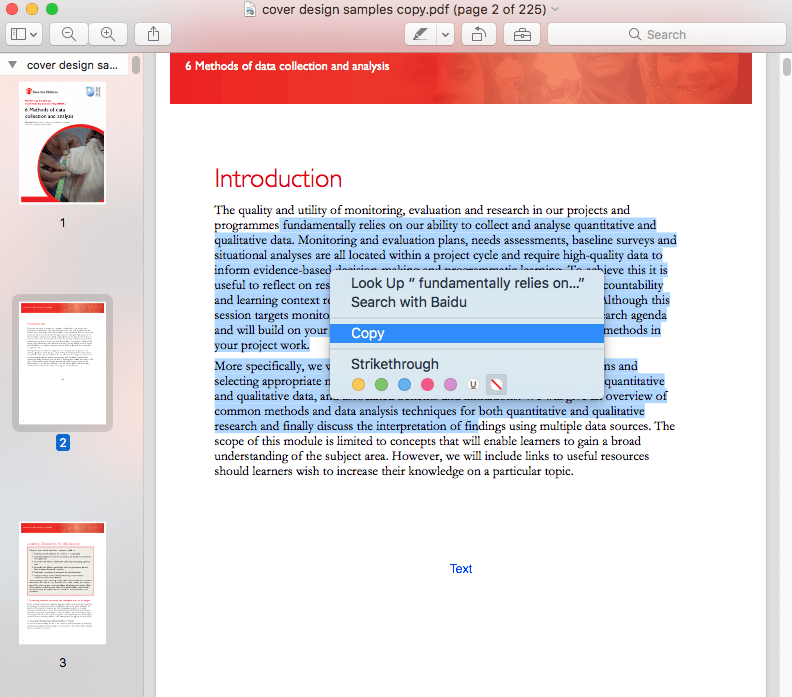Image resolution: width=792 pixels, height=697 pixels.
Task: Choose Strikethrough in the context menu
Action: (394, 364)
